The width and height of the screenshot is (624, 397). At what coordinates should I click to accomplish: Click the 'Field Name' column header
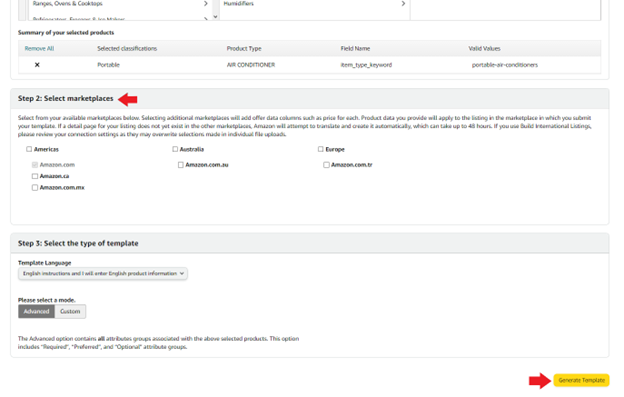(355, 49)
